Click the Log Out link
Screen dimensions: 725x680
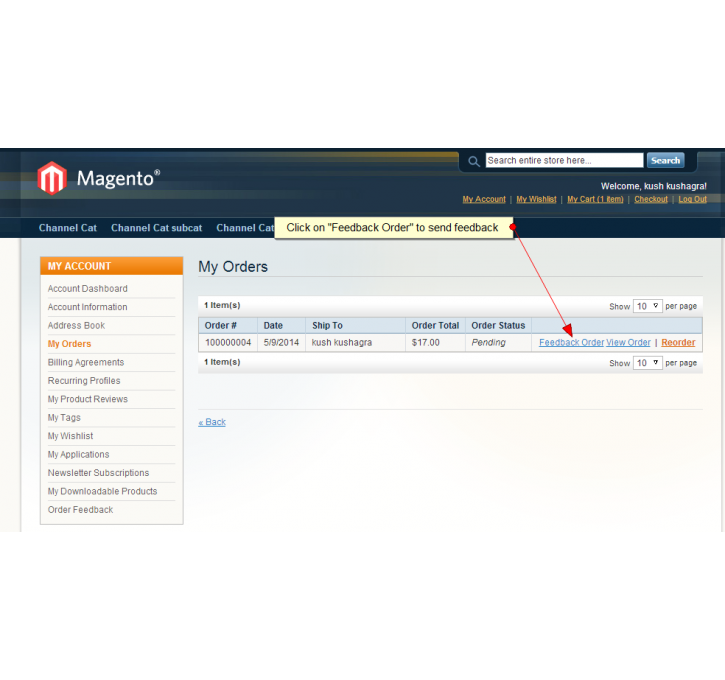pos(692,199)
